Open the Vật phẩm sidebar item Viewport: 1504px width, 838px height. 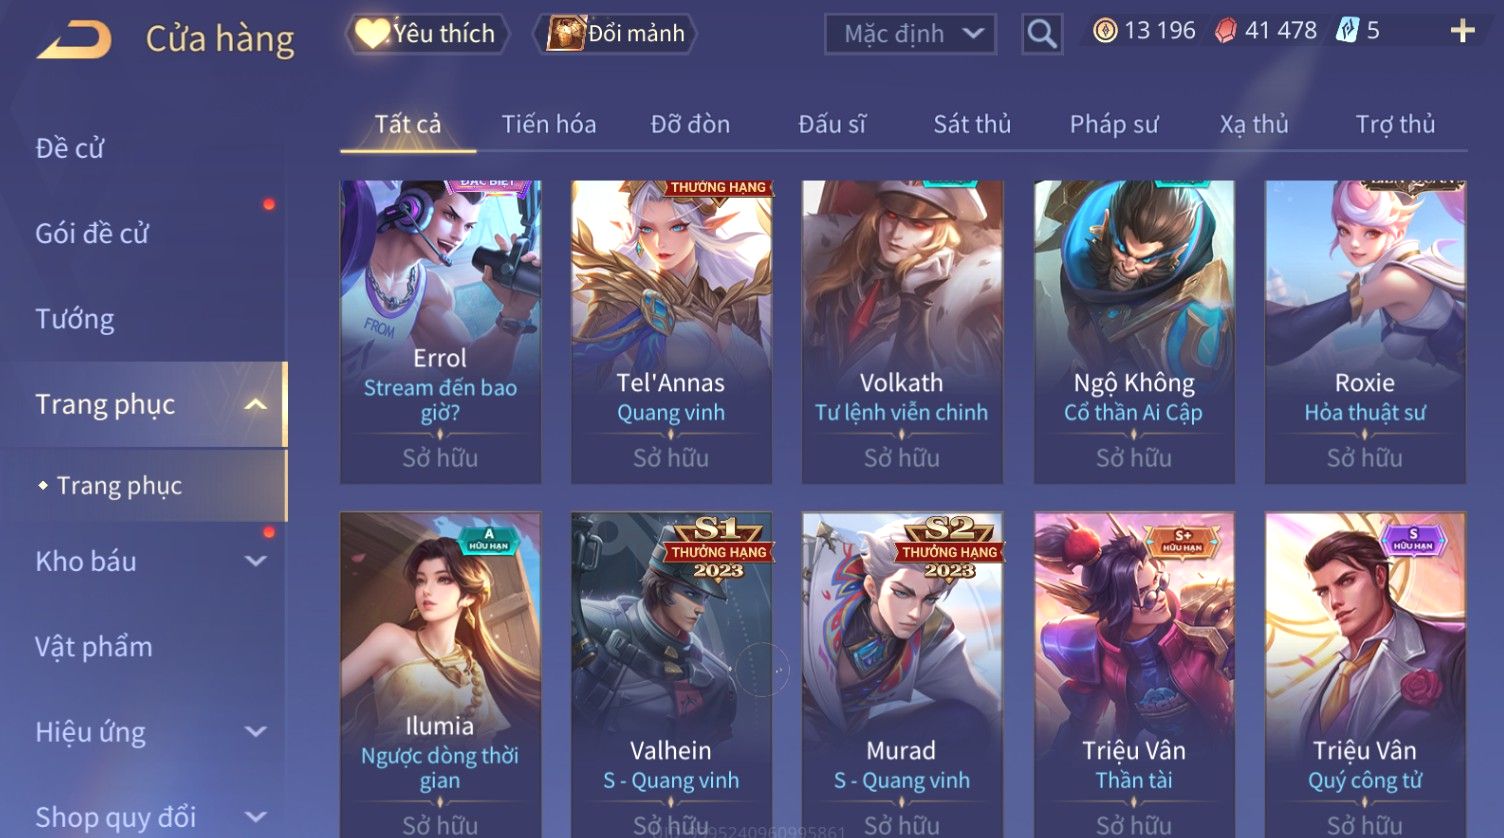point(94,647)
